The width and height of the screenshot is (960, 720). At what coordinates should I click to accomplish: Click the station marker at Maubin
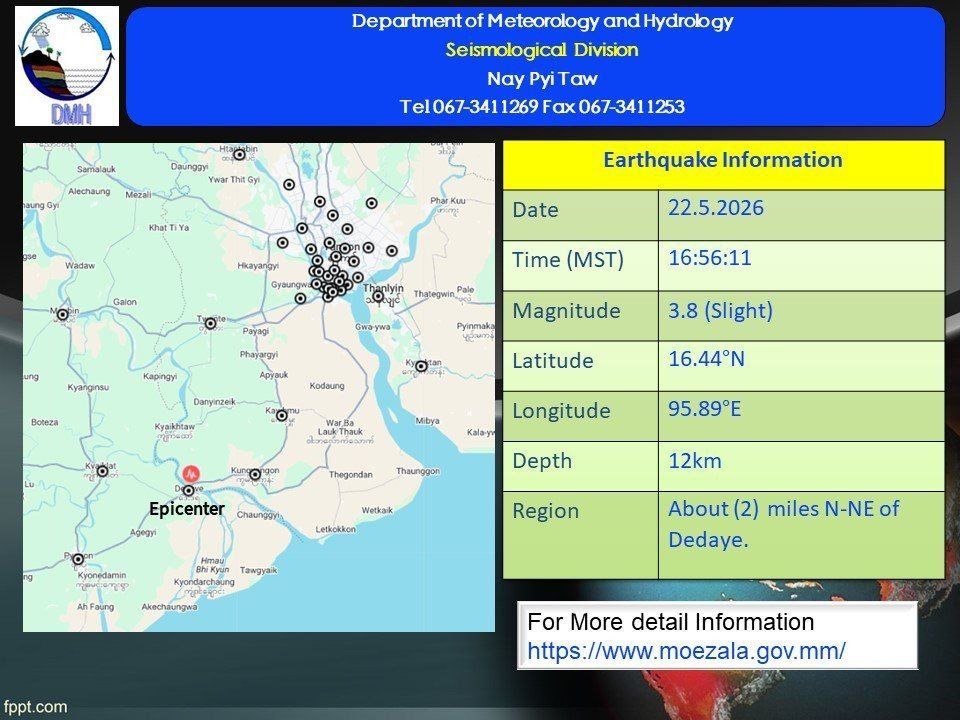(x=62, y=315)
